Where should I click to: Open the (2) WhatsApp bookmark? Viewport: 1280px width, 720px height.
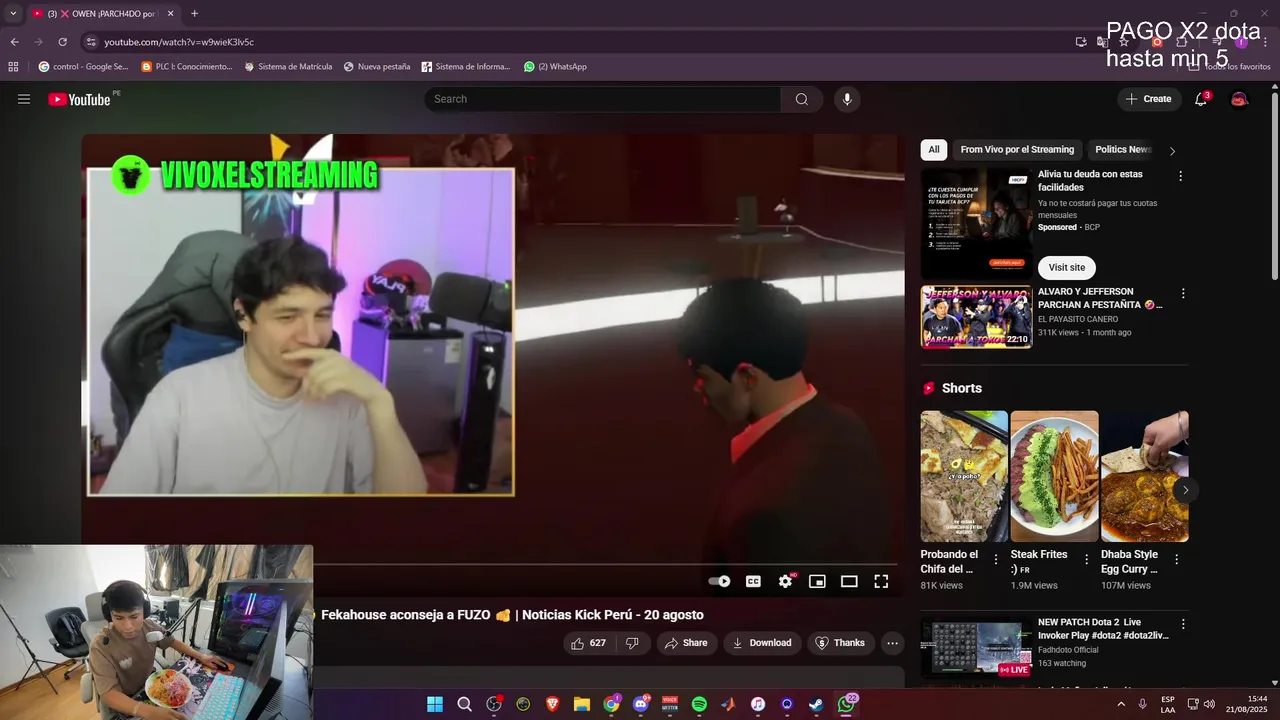tap(555, 67)
